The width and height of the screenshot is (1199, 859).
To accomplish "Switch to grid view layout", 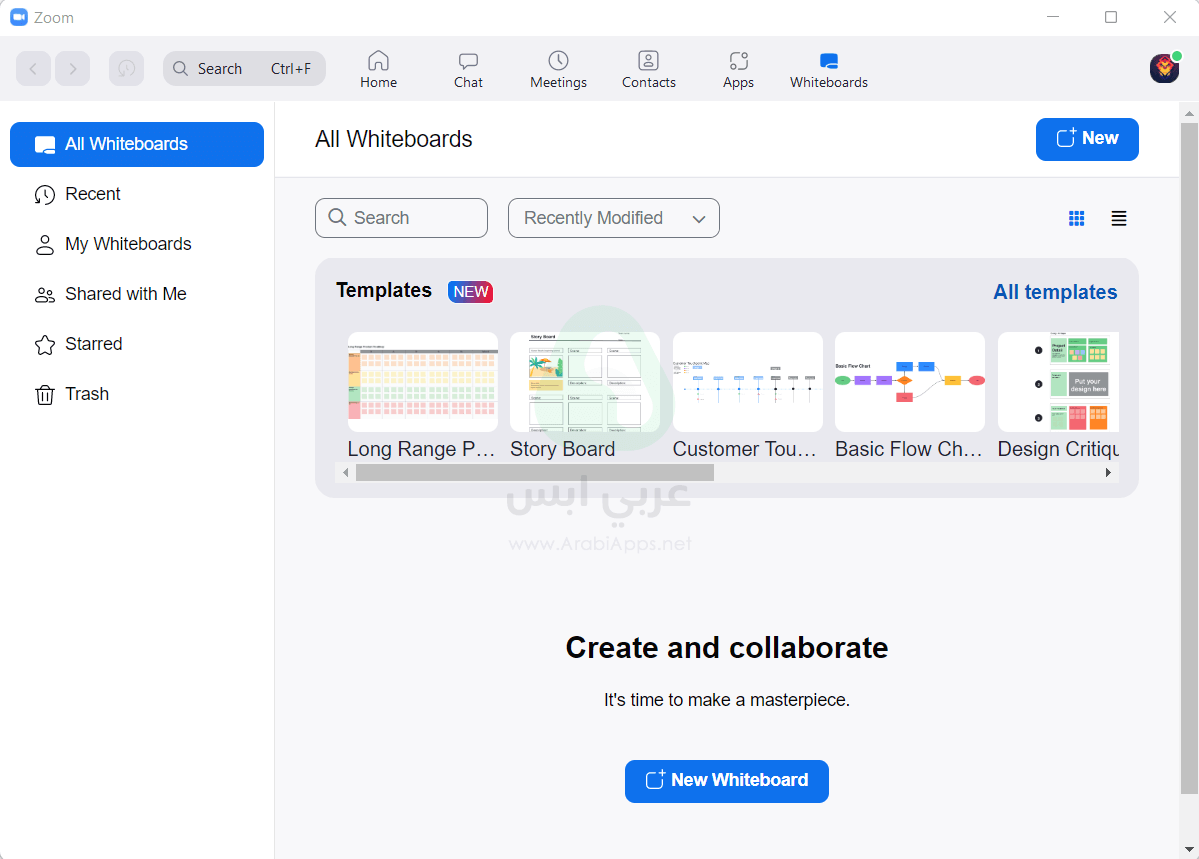I will (x=1076, y=218).
